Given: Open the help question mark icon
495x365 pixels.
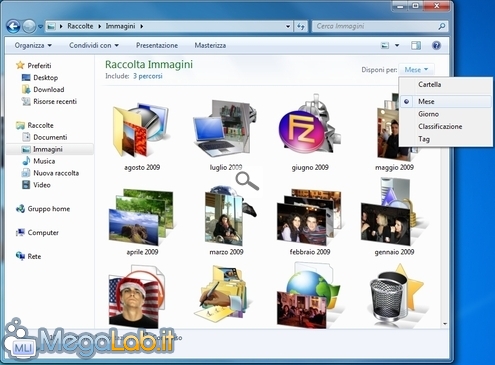Looking at the screenshot, I should point(436,45).
